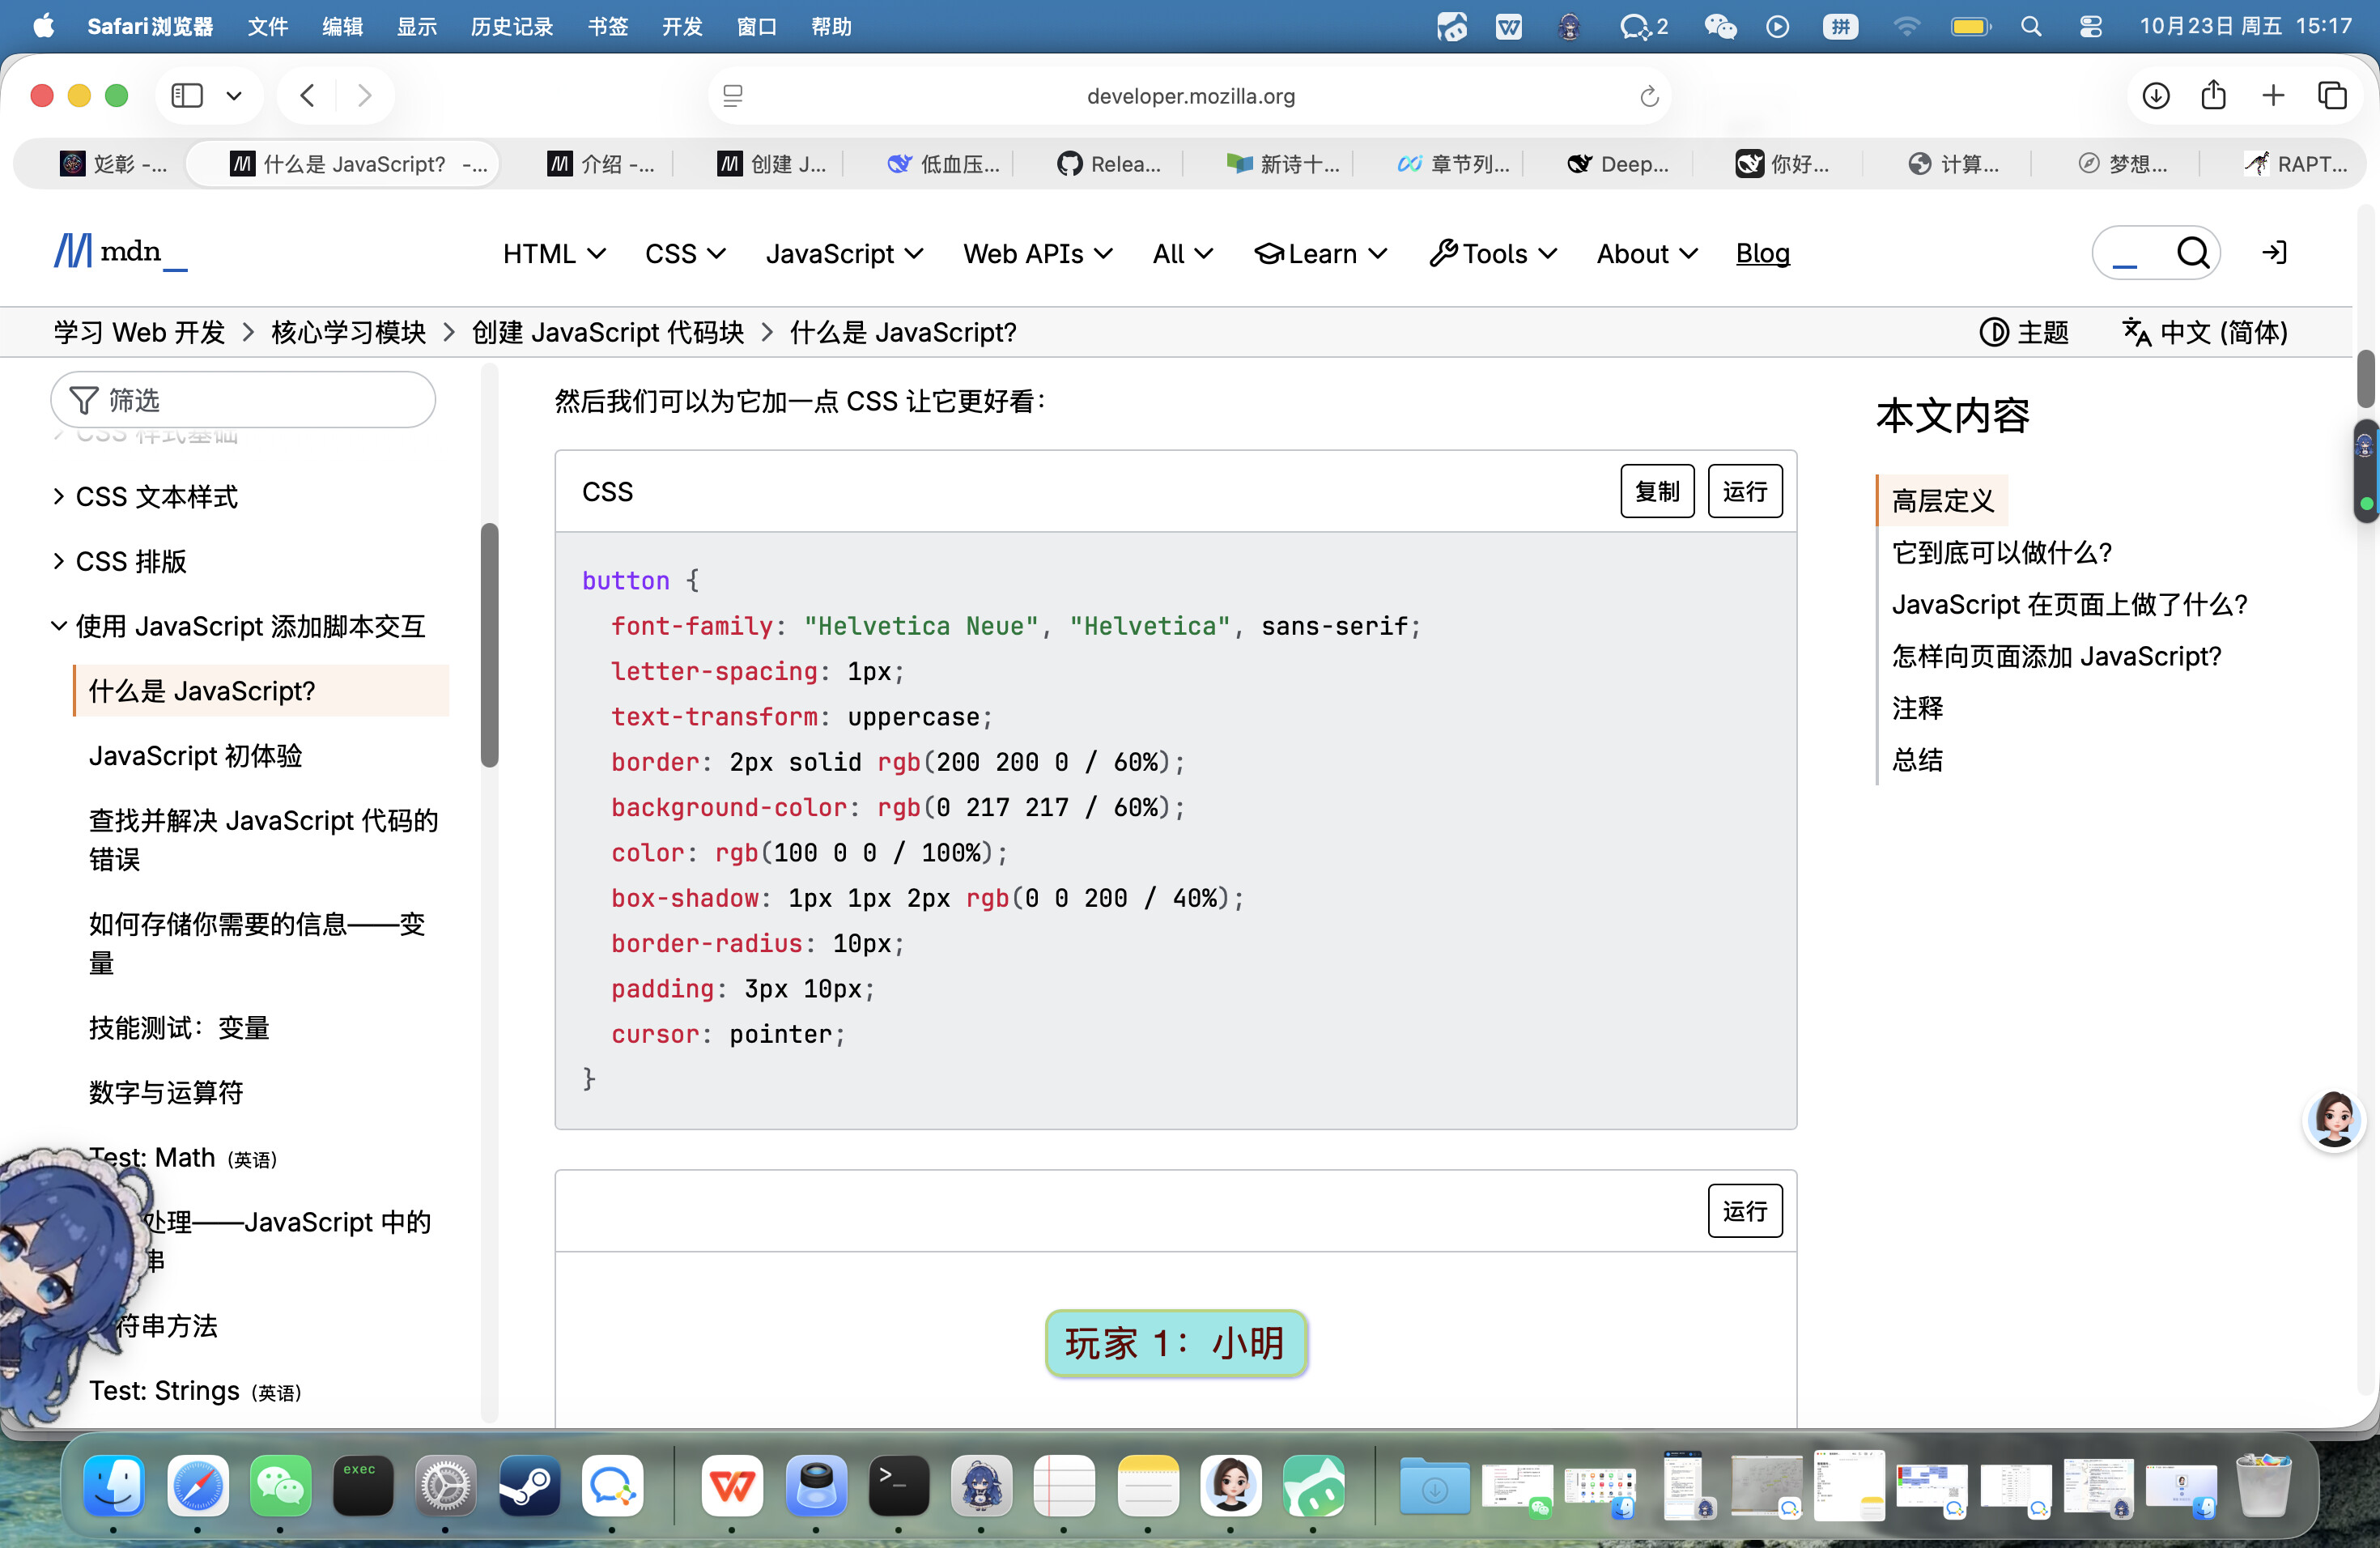
Task: Expand CSS 排版 in sidebar
Action: [120, 562]
